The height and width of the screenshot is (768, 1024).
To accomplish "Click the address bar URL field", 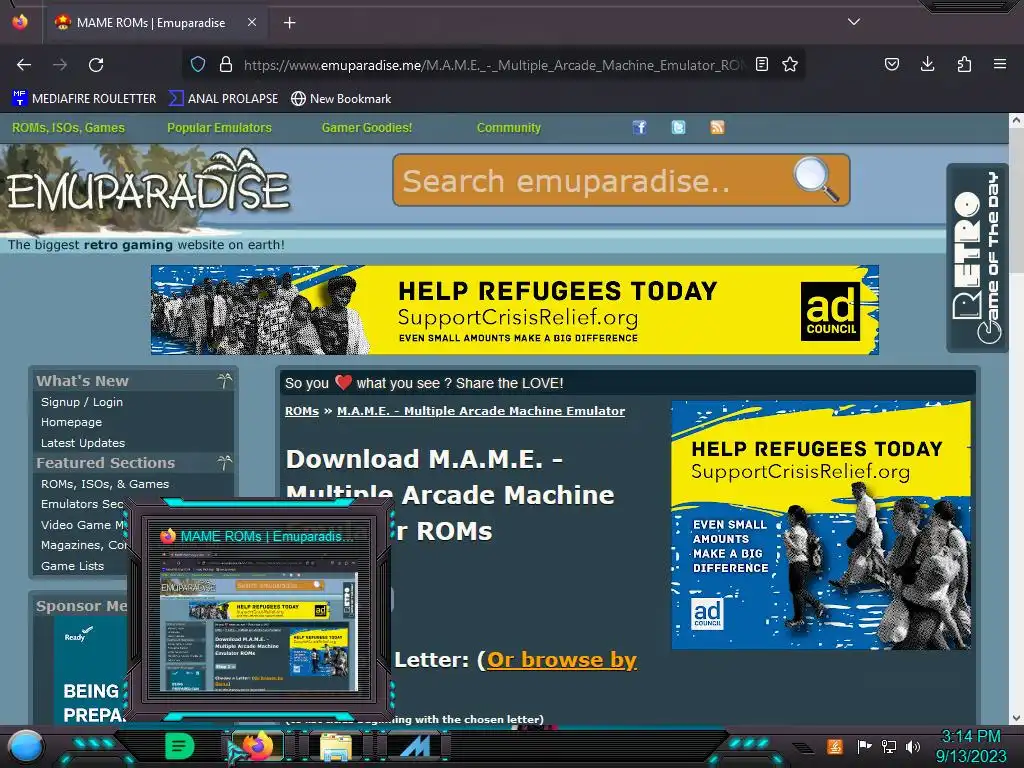I will 493,65.
